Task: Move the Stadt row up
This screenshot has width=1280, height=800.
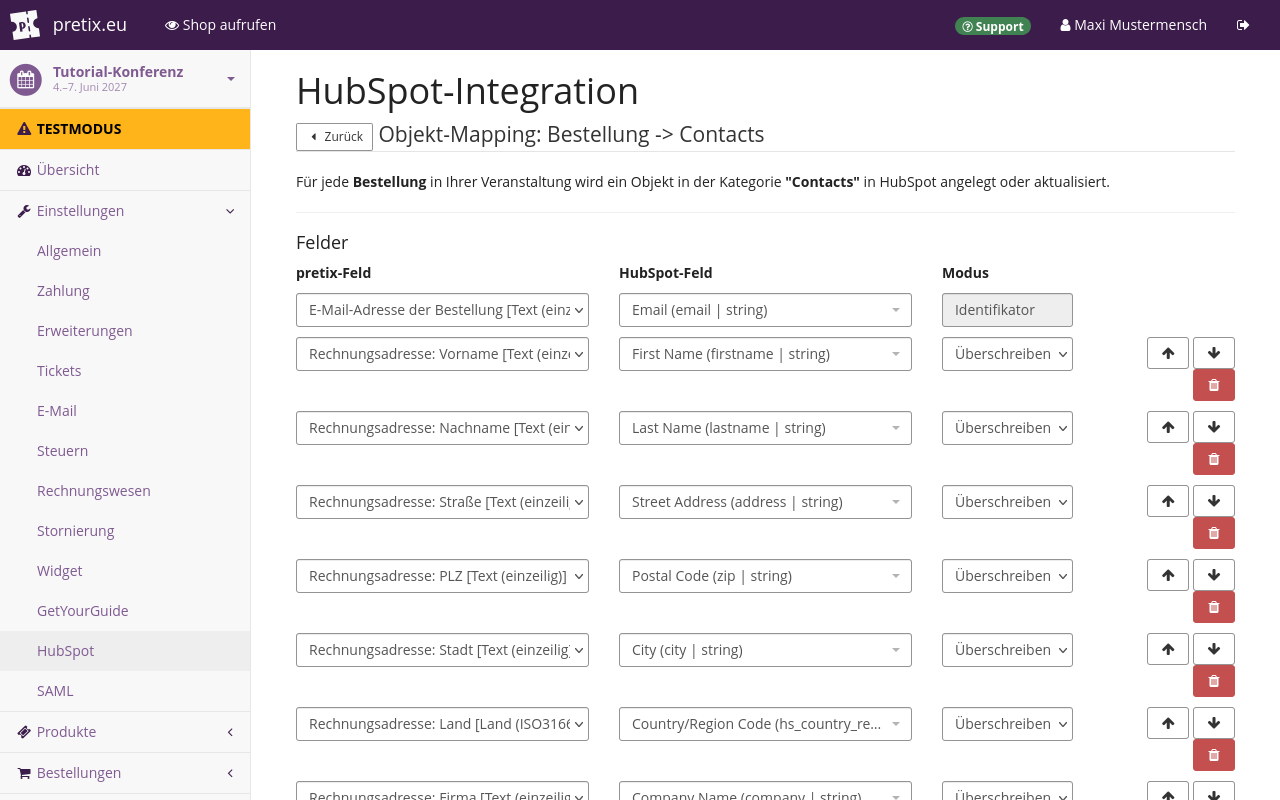Action: click(x=1168, y=649)
